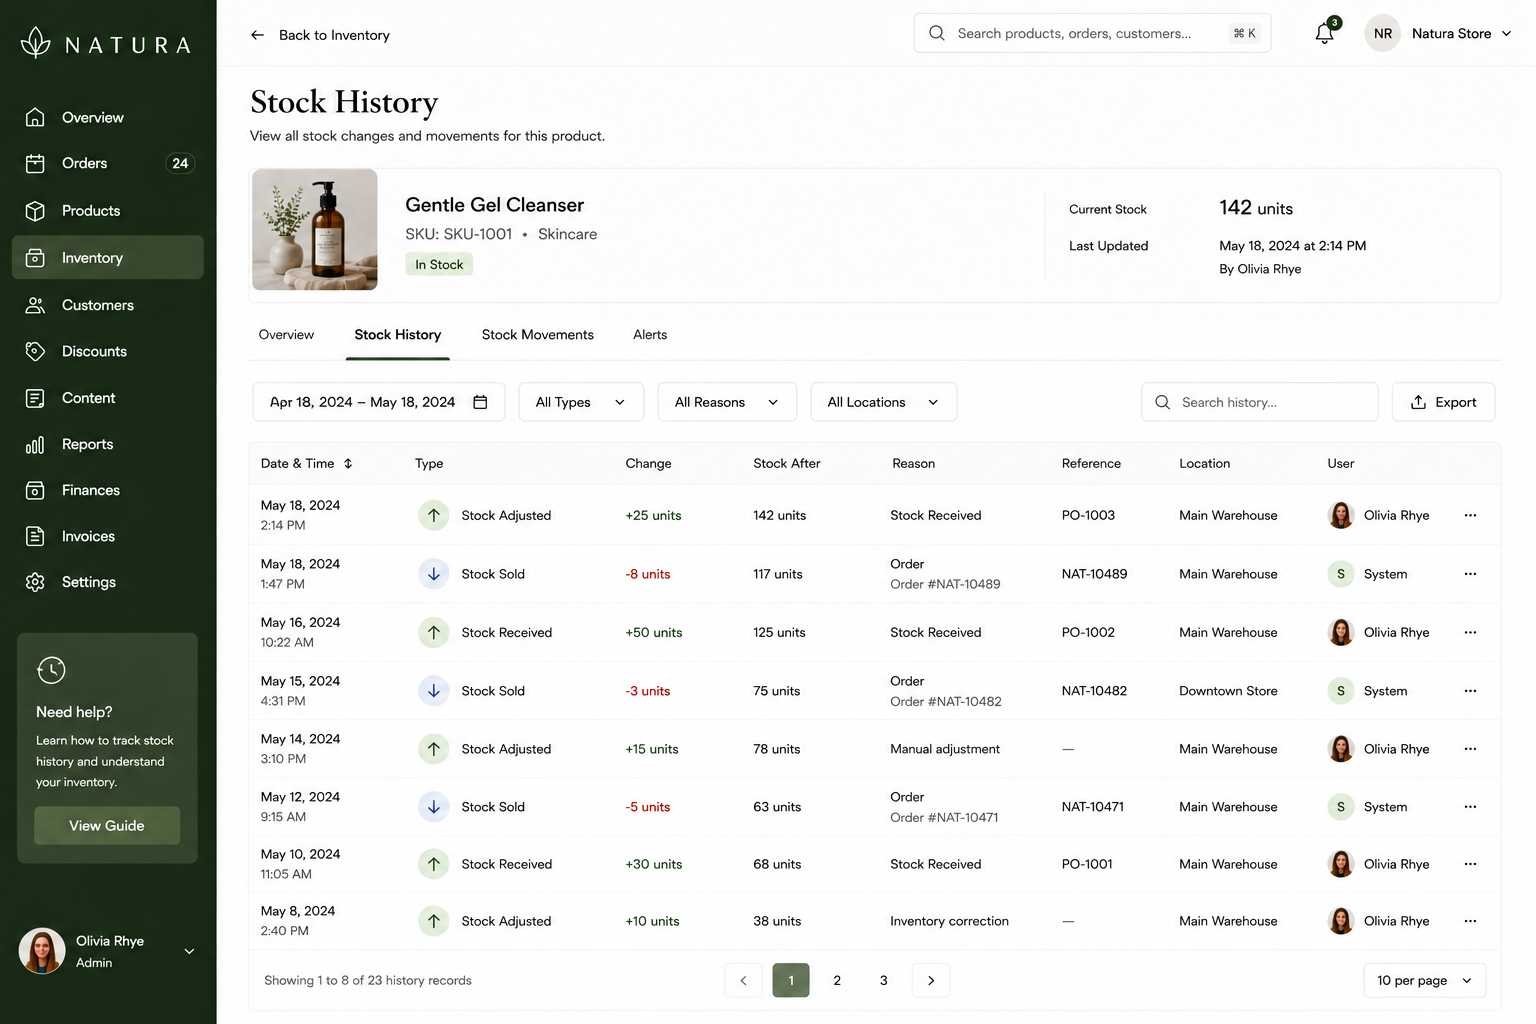The image size is (1536, 1024).
Task: Select Inventory in sidebar
Action: coord(107,257)
